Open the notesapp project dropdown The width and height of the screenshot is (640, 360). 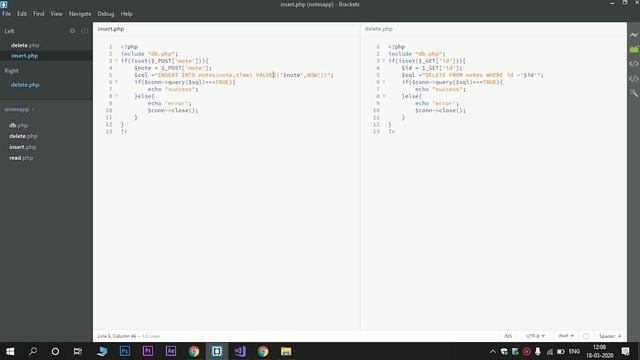click(x=19, y=109)
